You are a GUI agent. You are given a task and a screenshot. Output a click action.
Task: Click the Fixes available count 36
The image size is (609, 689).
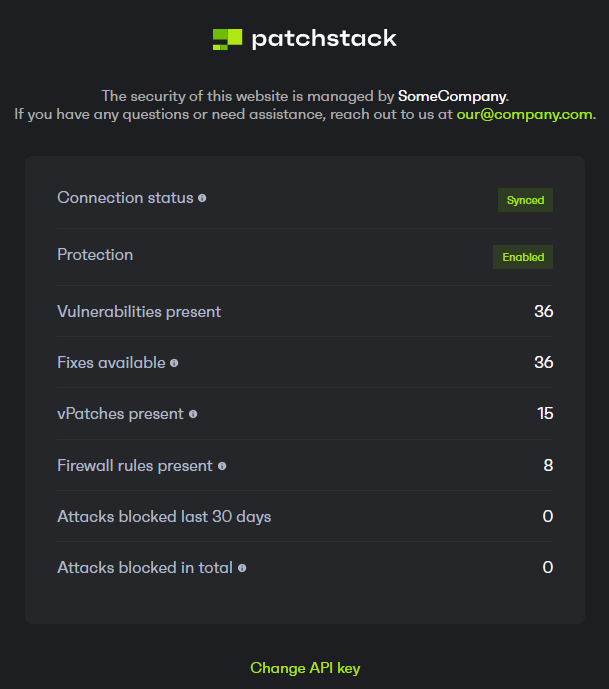543,362
